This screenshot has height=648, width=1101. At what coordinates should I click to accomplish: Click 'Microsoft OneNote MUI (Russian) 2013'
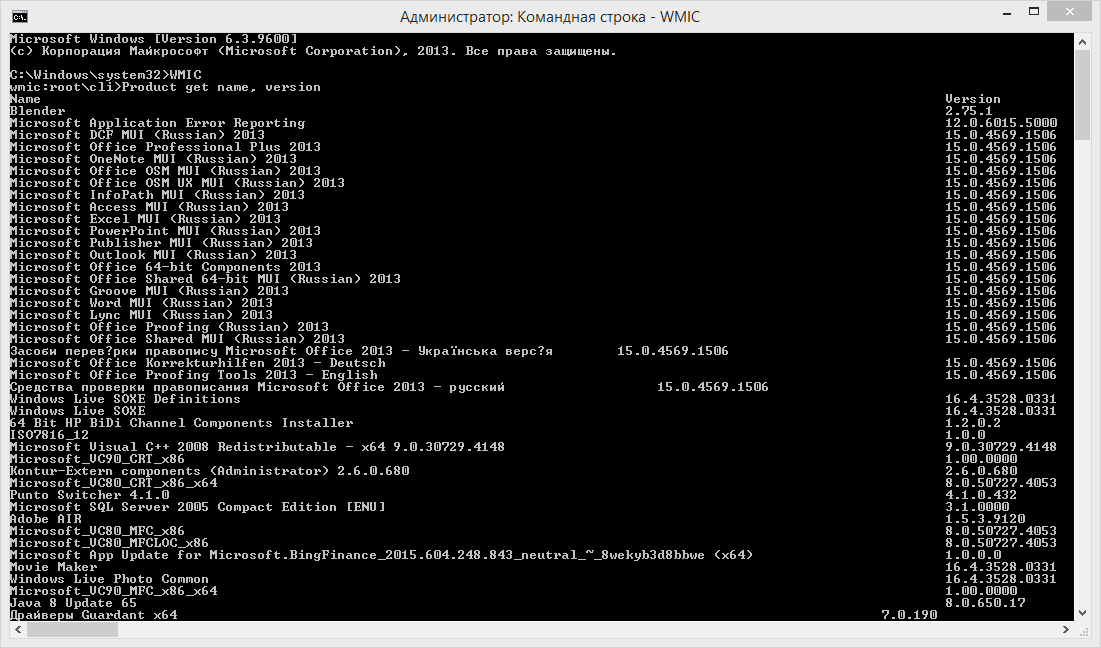pyautogui.click(x=153, y=159)
